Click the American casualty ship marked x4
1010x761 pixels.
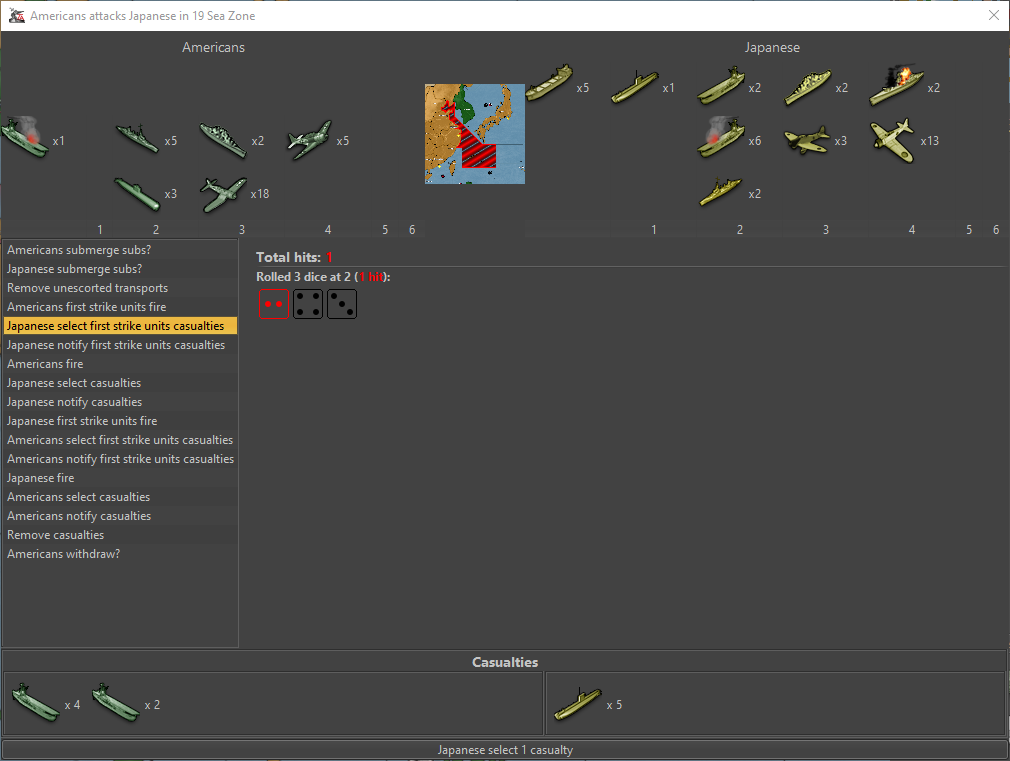click(35, 704)
